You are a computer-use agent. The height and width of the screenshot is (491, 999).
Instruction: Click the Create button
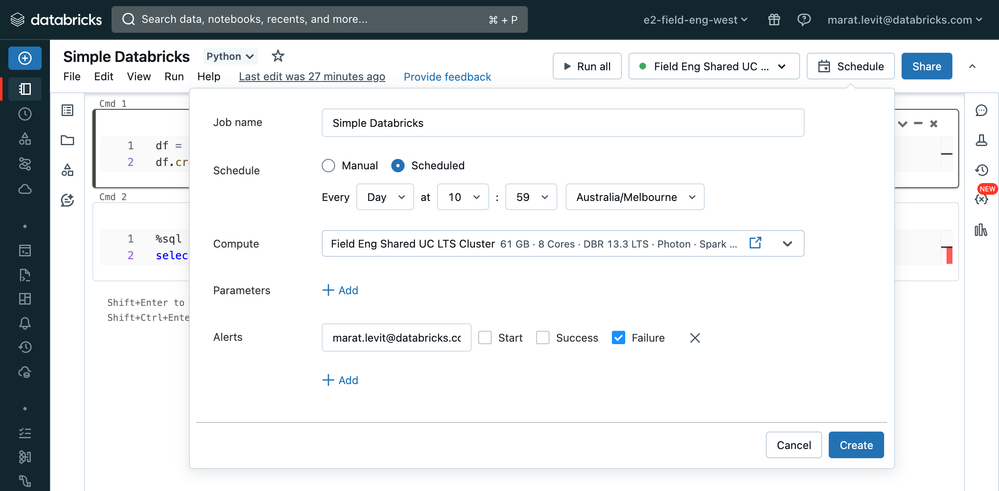856,445
